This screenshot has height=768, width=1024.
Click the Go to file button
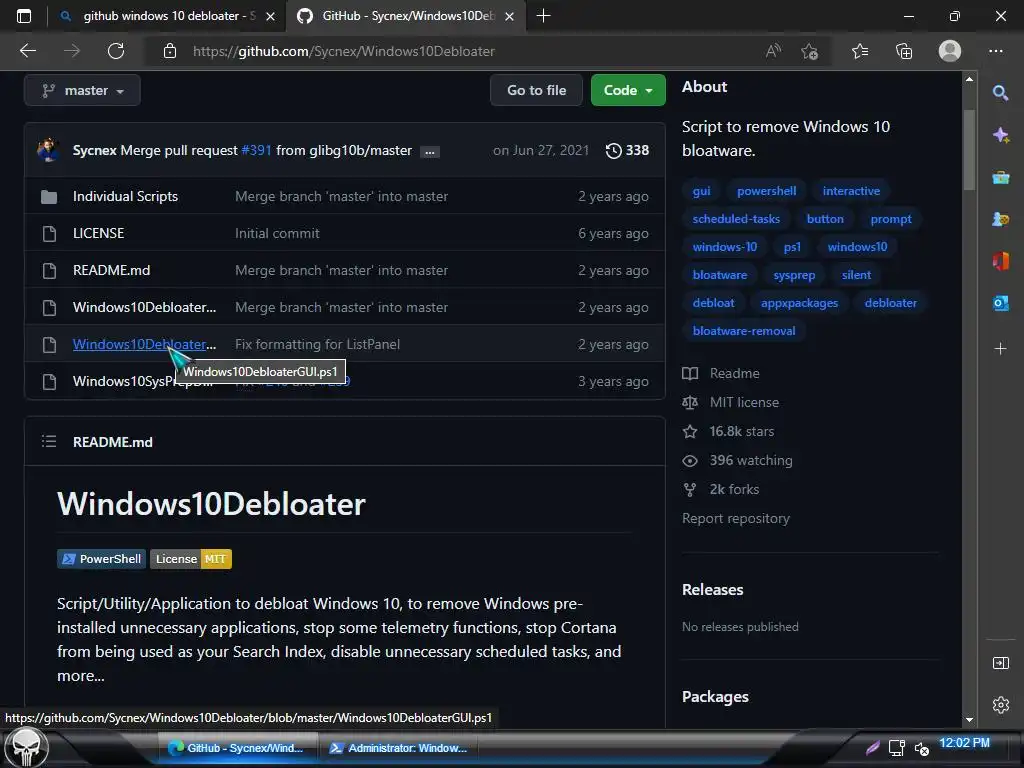(536, 90)
